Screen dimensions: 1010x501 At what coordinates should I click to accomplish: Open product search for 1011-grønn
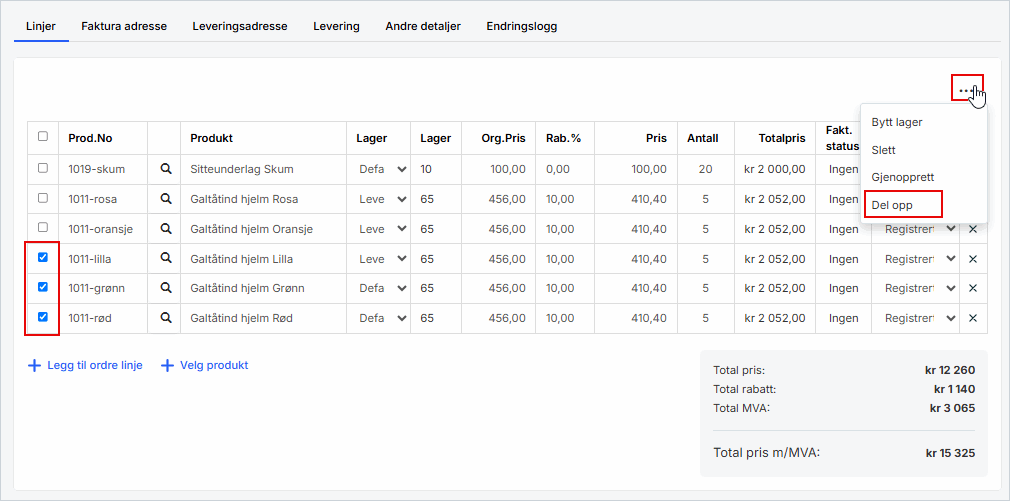(x=166, y=289)
